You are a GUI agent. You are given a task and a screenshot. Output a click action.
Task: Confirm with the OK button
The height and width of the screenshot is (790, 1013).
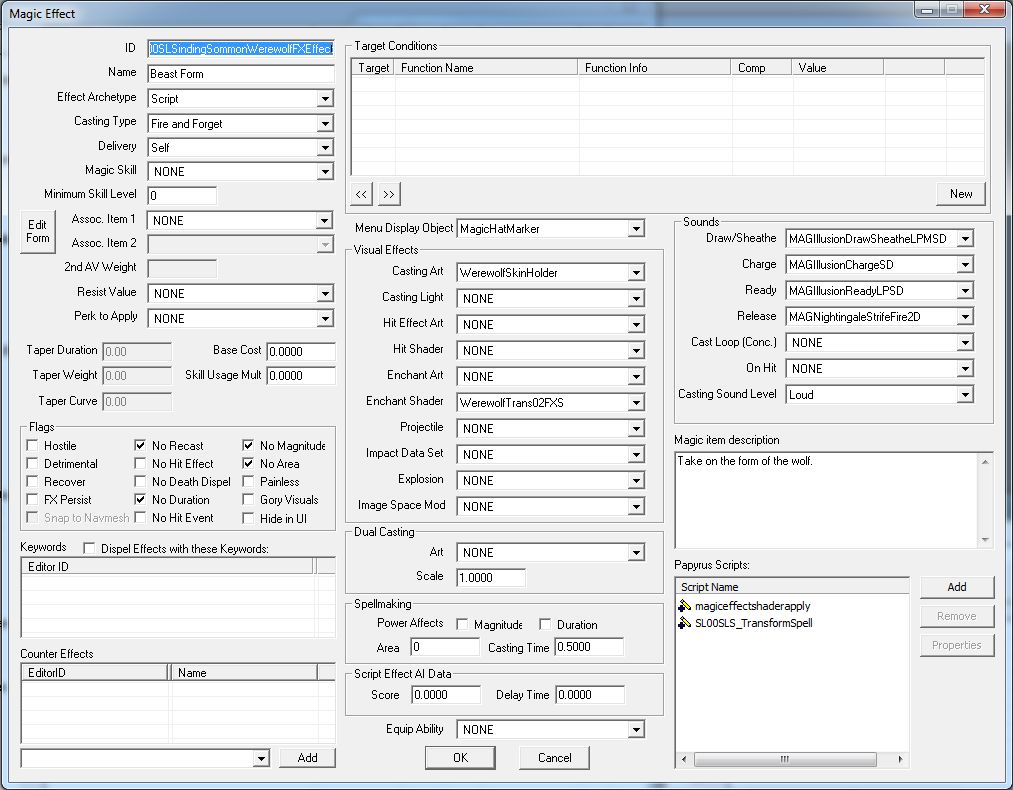click(460, 758)
